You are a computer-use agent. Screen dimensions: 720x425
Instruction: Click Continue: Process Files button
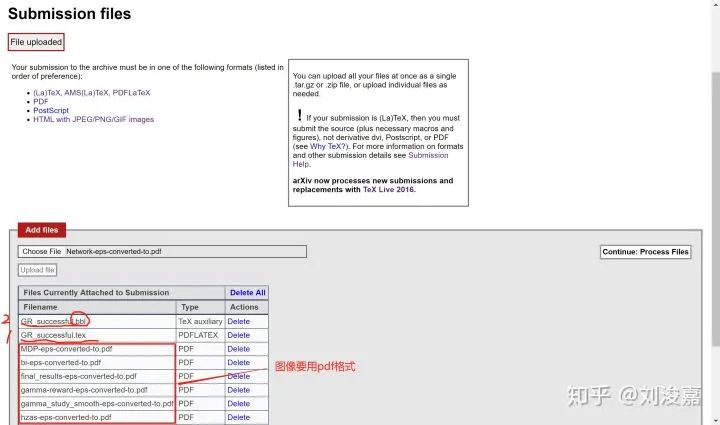coord(645,252)
